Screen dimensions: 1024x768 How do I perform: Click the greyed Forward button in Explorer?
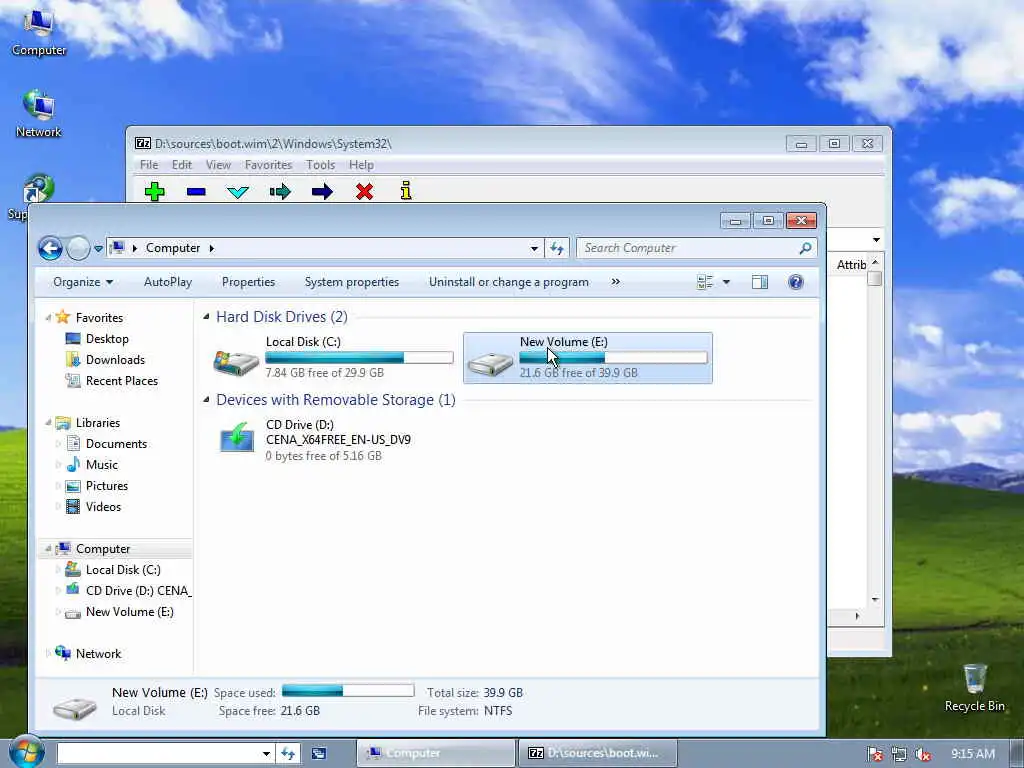tap(78, 248)
